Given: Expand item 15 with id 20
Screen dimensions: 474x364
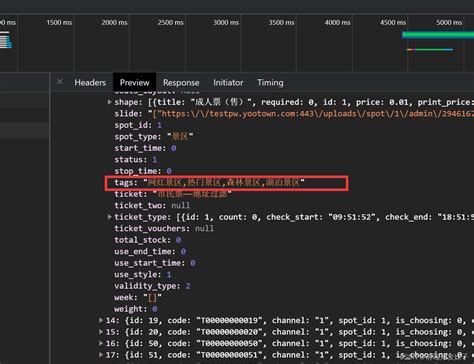Looking at the screenshot, I should pyautogui.click(x=101, y=332).
